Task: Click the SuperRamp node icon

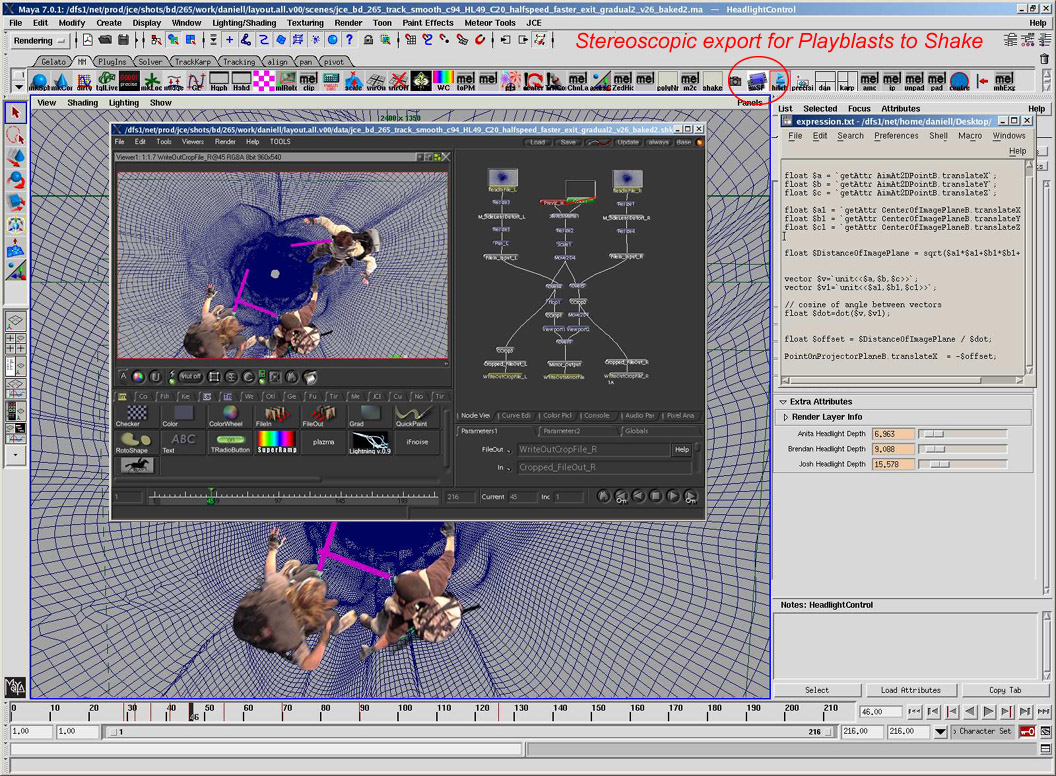Action: (277, 440)
